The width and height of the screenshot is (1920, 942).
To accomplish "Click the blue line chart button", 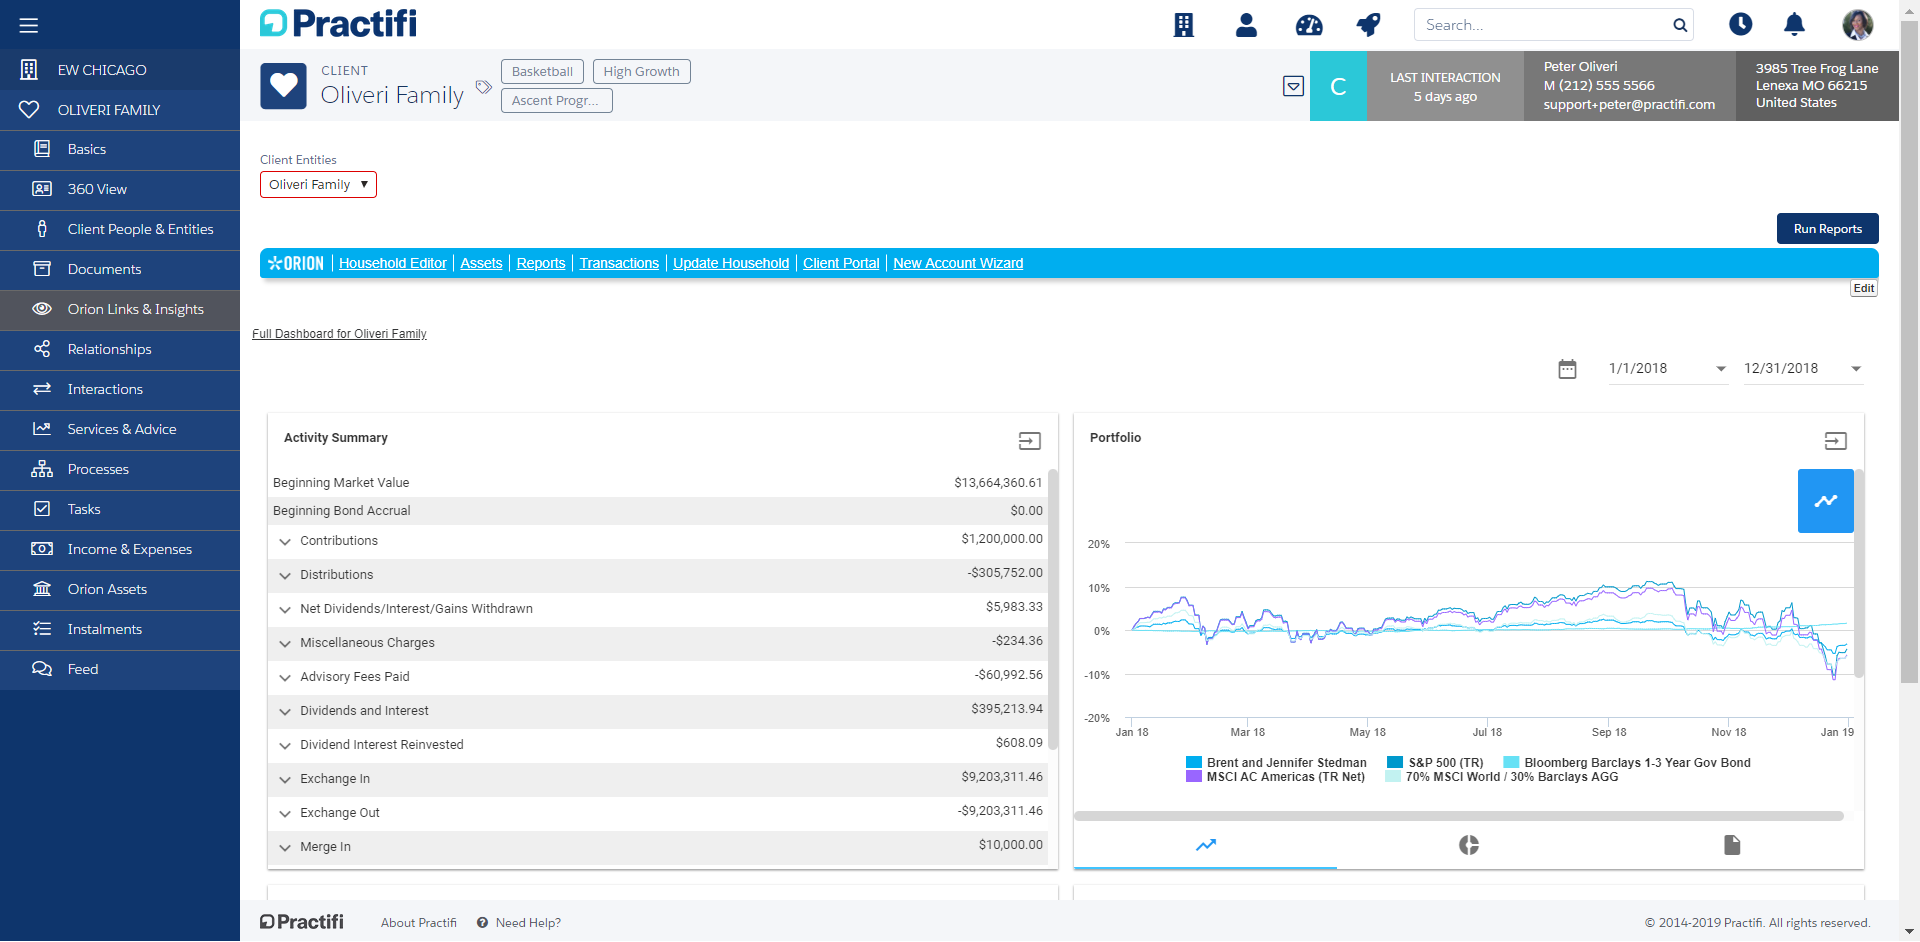I will click(x=1826, y=501).
